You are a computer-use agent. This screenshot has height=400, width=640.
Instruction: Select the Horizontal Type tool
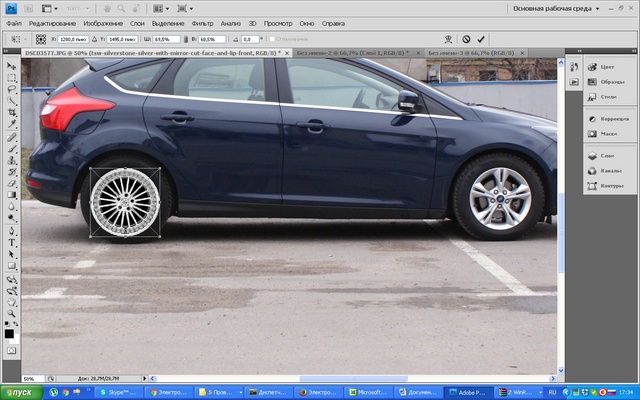11,242
